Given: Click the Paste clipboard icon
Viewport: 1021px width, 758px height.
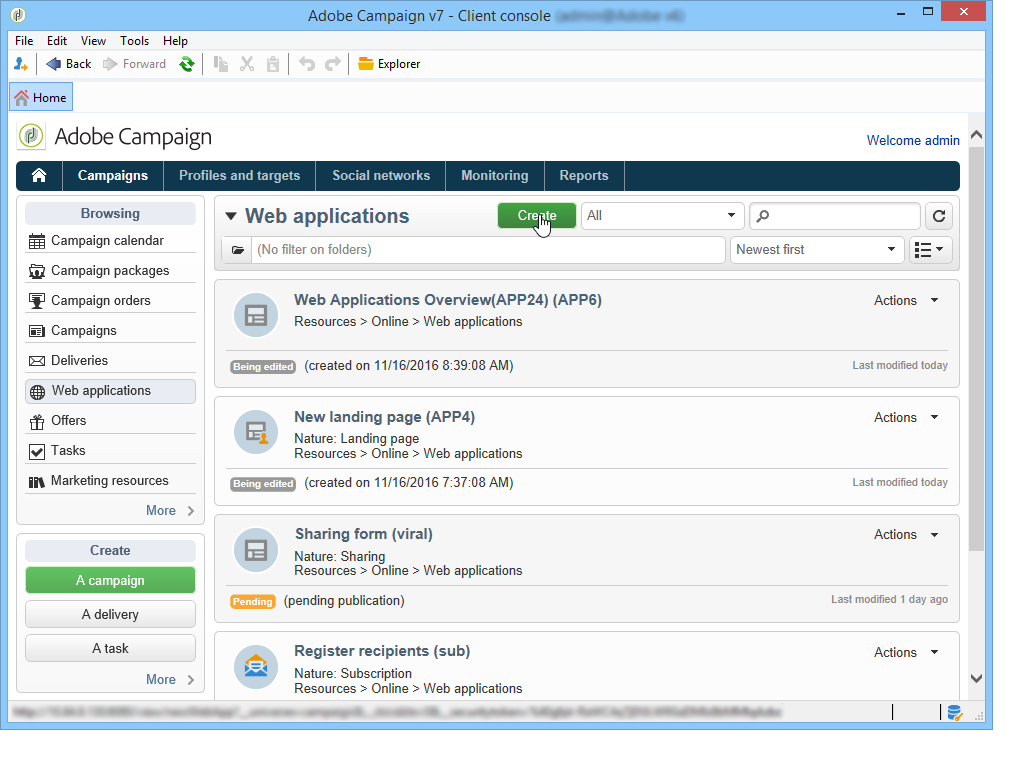Looking at the screenshot, I should coord(273,64).
